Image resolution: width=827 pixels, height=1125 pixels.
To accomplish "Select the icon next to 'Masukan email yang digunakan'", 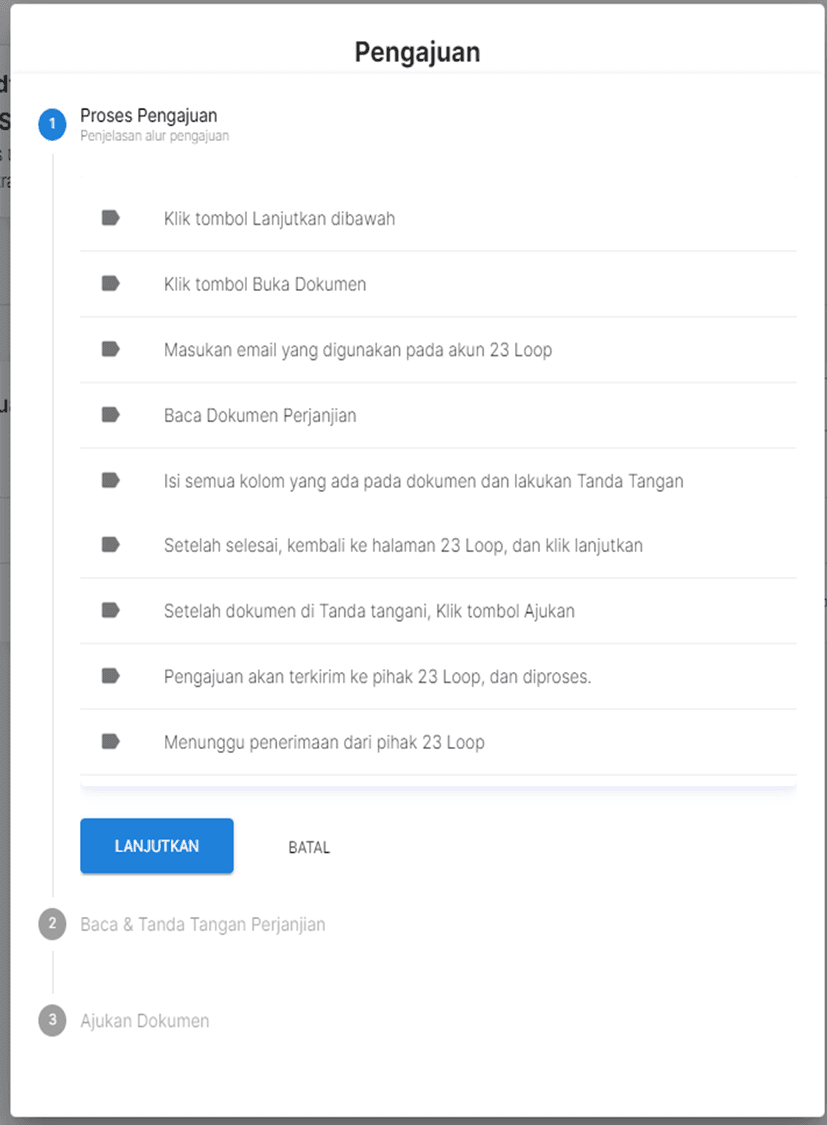I will pos(110,349).
